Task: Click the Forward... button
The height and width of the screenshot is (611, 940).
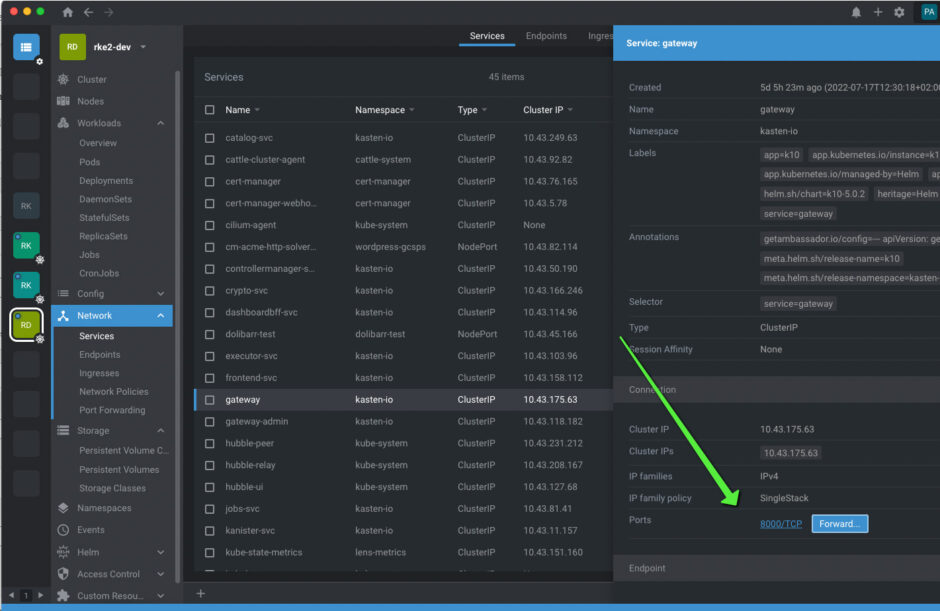Action: click(x=839, y=524)
